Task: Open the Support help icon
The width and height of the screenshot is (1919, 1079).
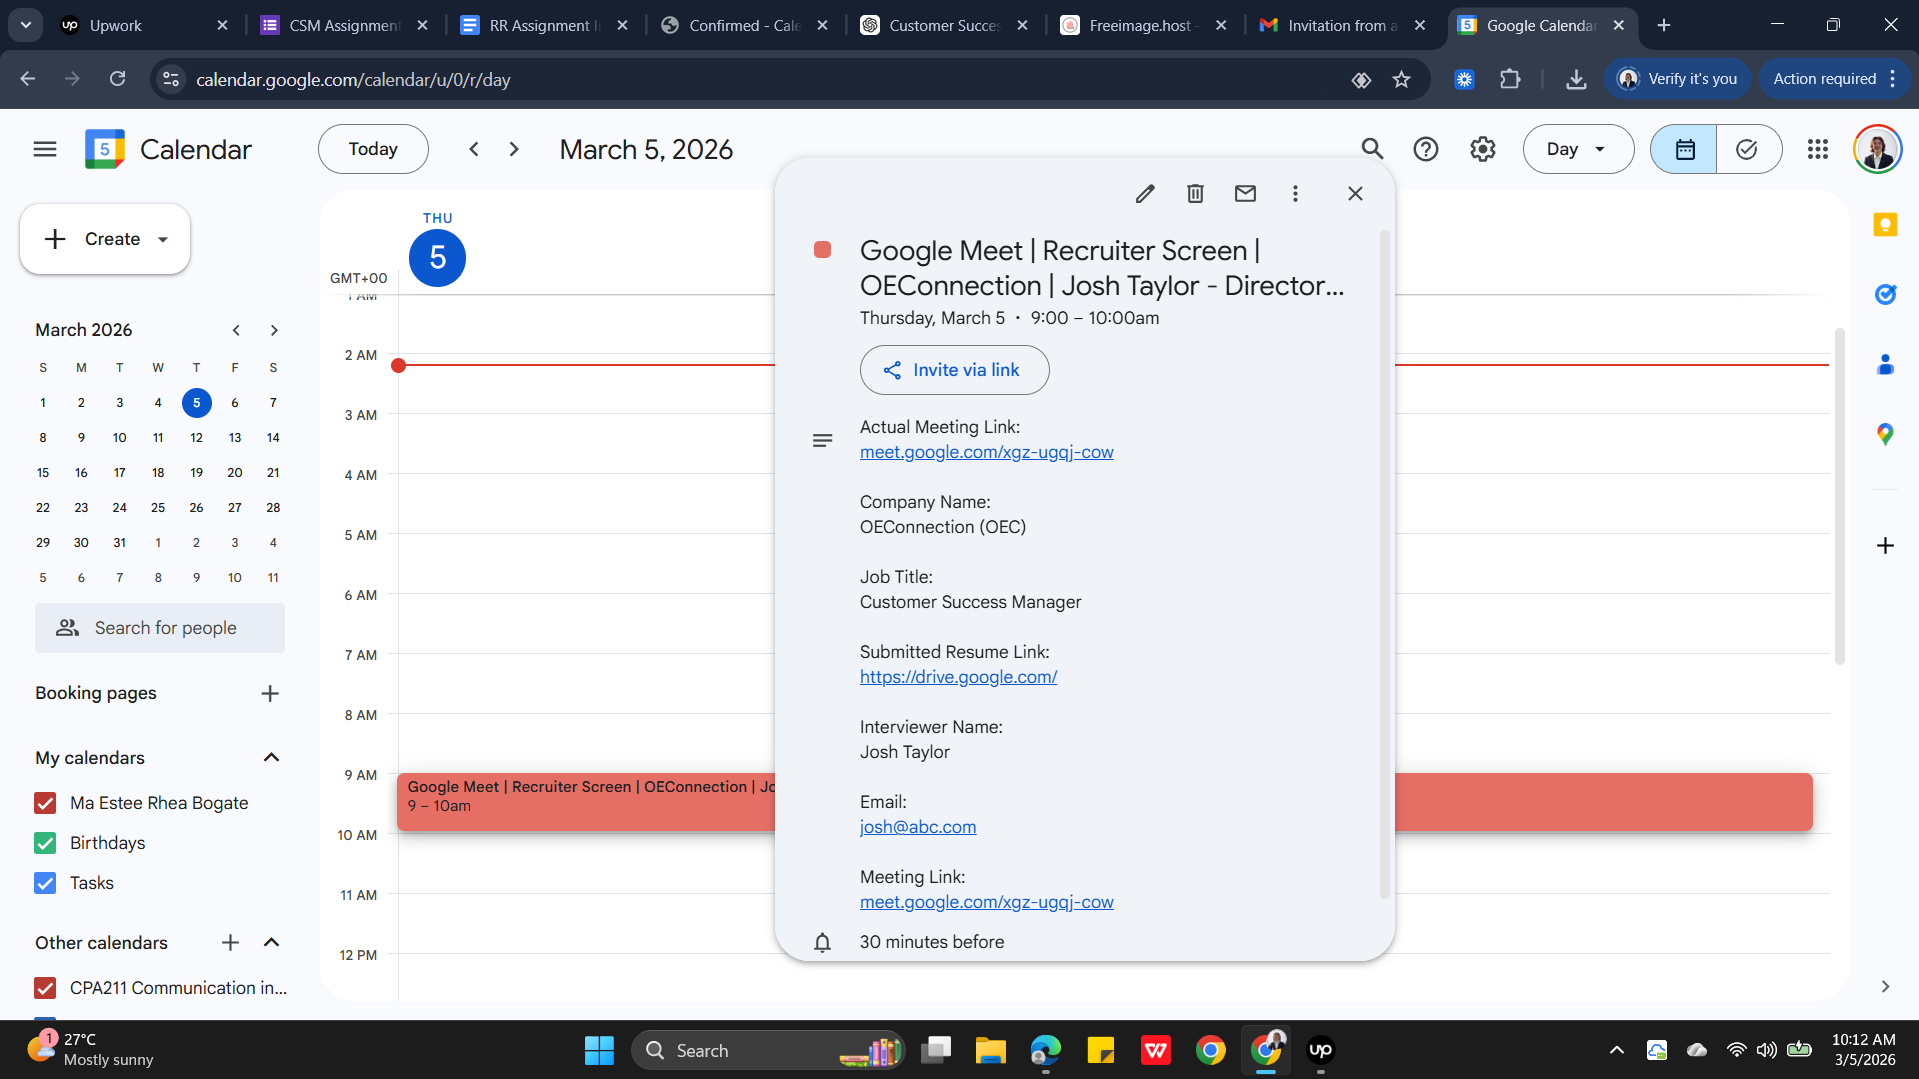Action: point(1426,149)
